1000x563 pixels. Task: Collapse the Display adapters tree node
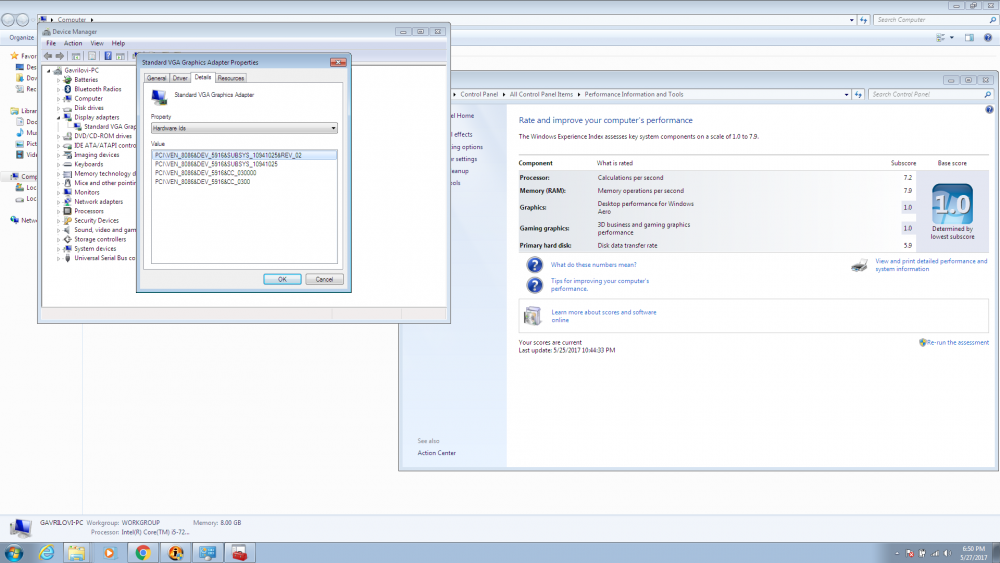coord(59,117)
